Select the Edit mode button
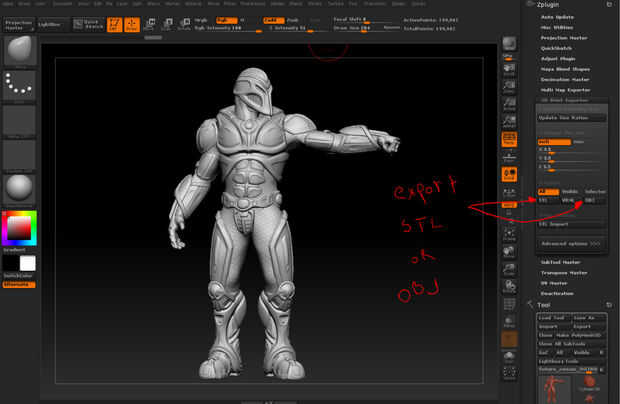620x404 pixels. pyautogui.click(x=114, y=25)
